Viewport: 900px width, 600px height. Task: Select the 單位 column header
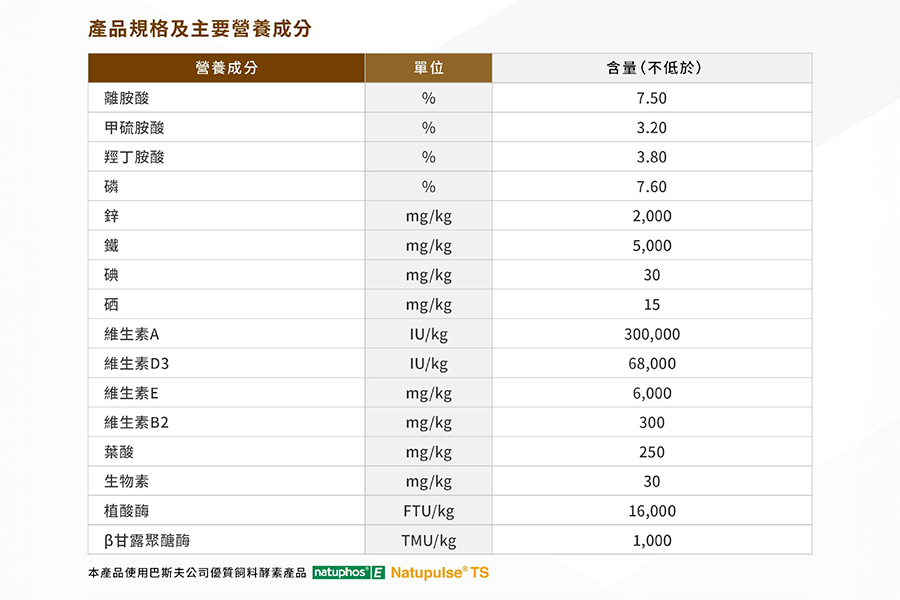pos(428,68)
